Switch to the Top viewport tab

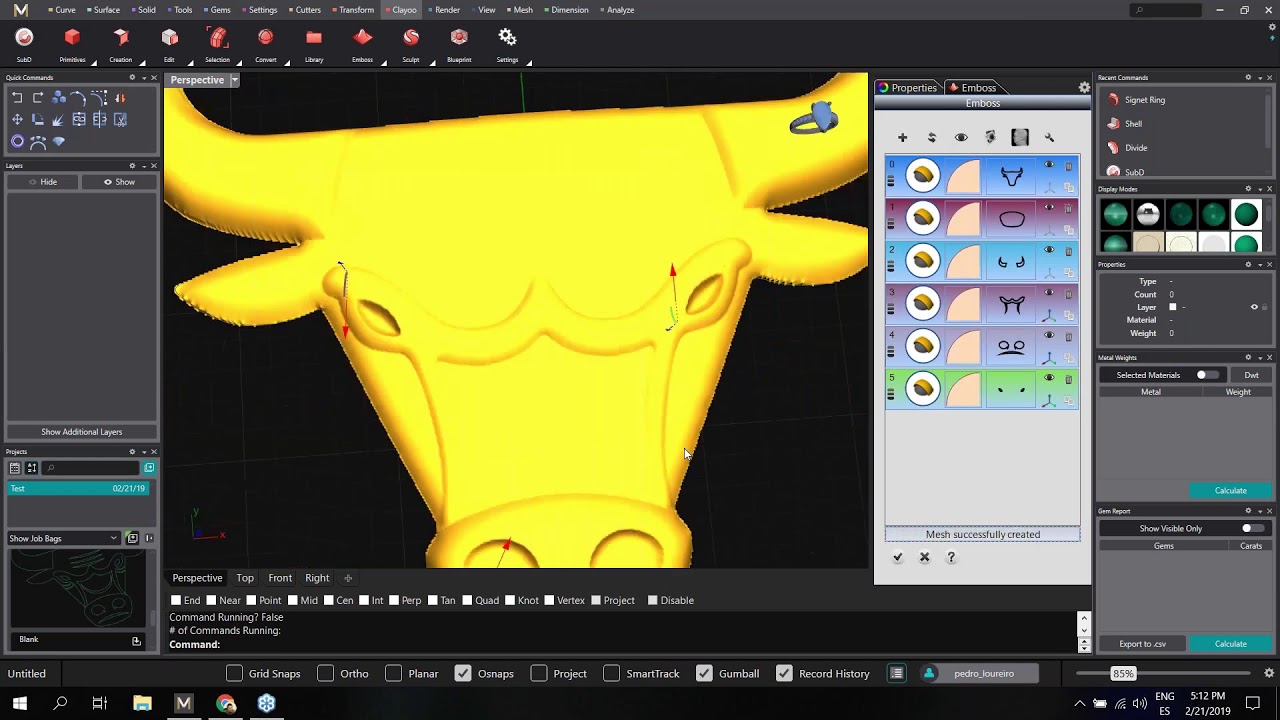245,578
